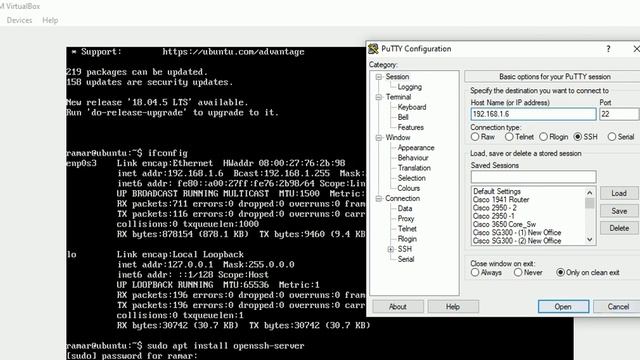This screenshot has width=640, height=360.
Task: Click the Delete session button
Action: 619,228
